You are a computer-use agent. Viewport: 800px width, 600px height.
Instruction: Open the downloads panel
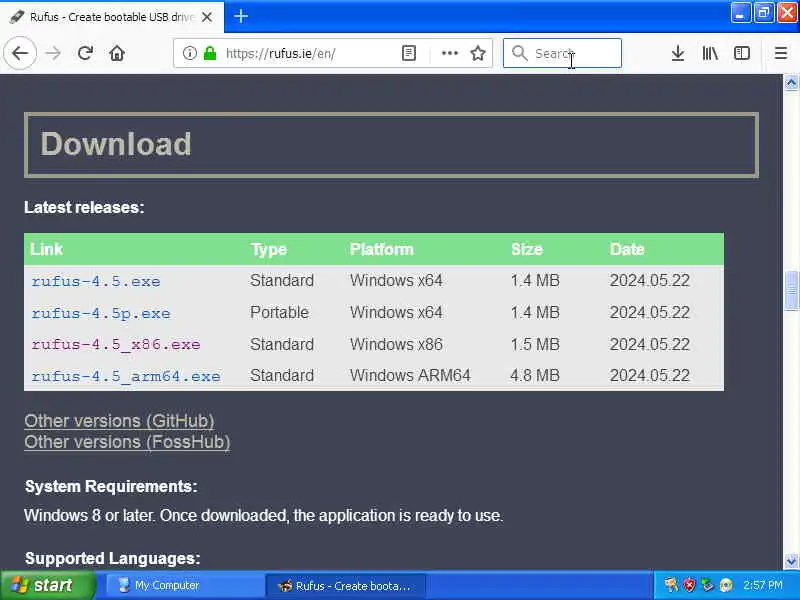pos(678,53)
